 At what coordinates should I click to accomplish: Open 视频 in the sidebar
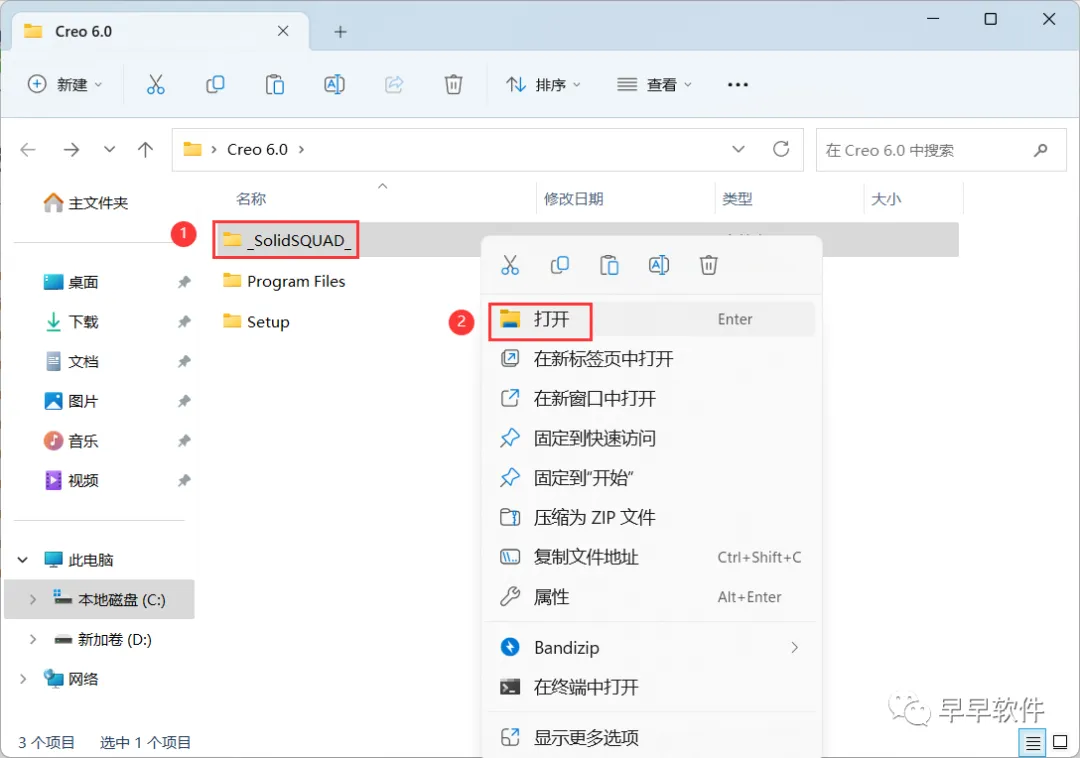click(71, 481)
